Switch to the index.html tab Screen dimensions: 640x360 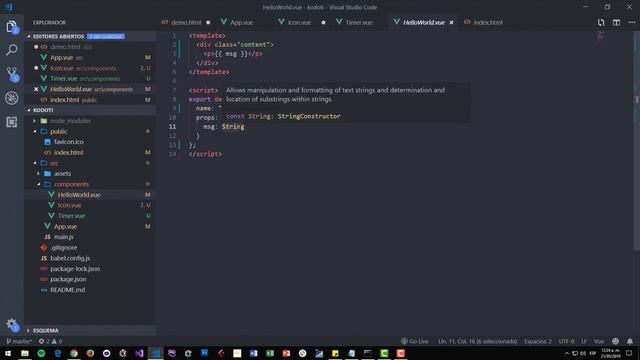point(488,22)
